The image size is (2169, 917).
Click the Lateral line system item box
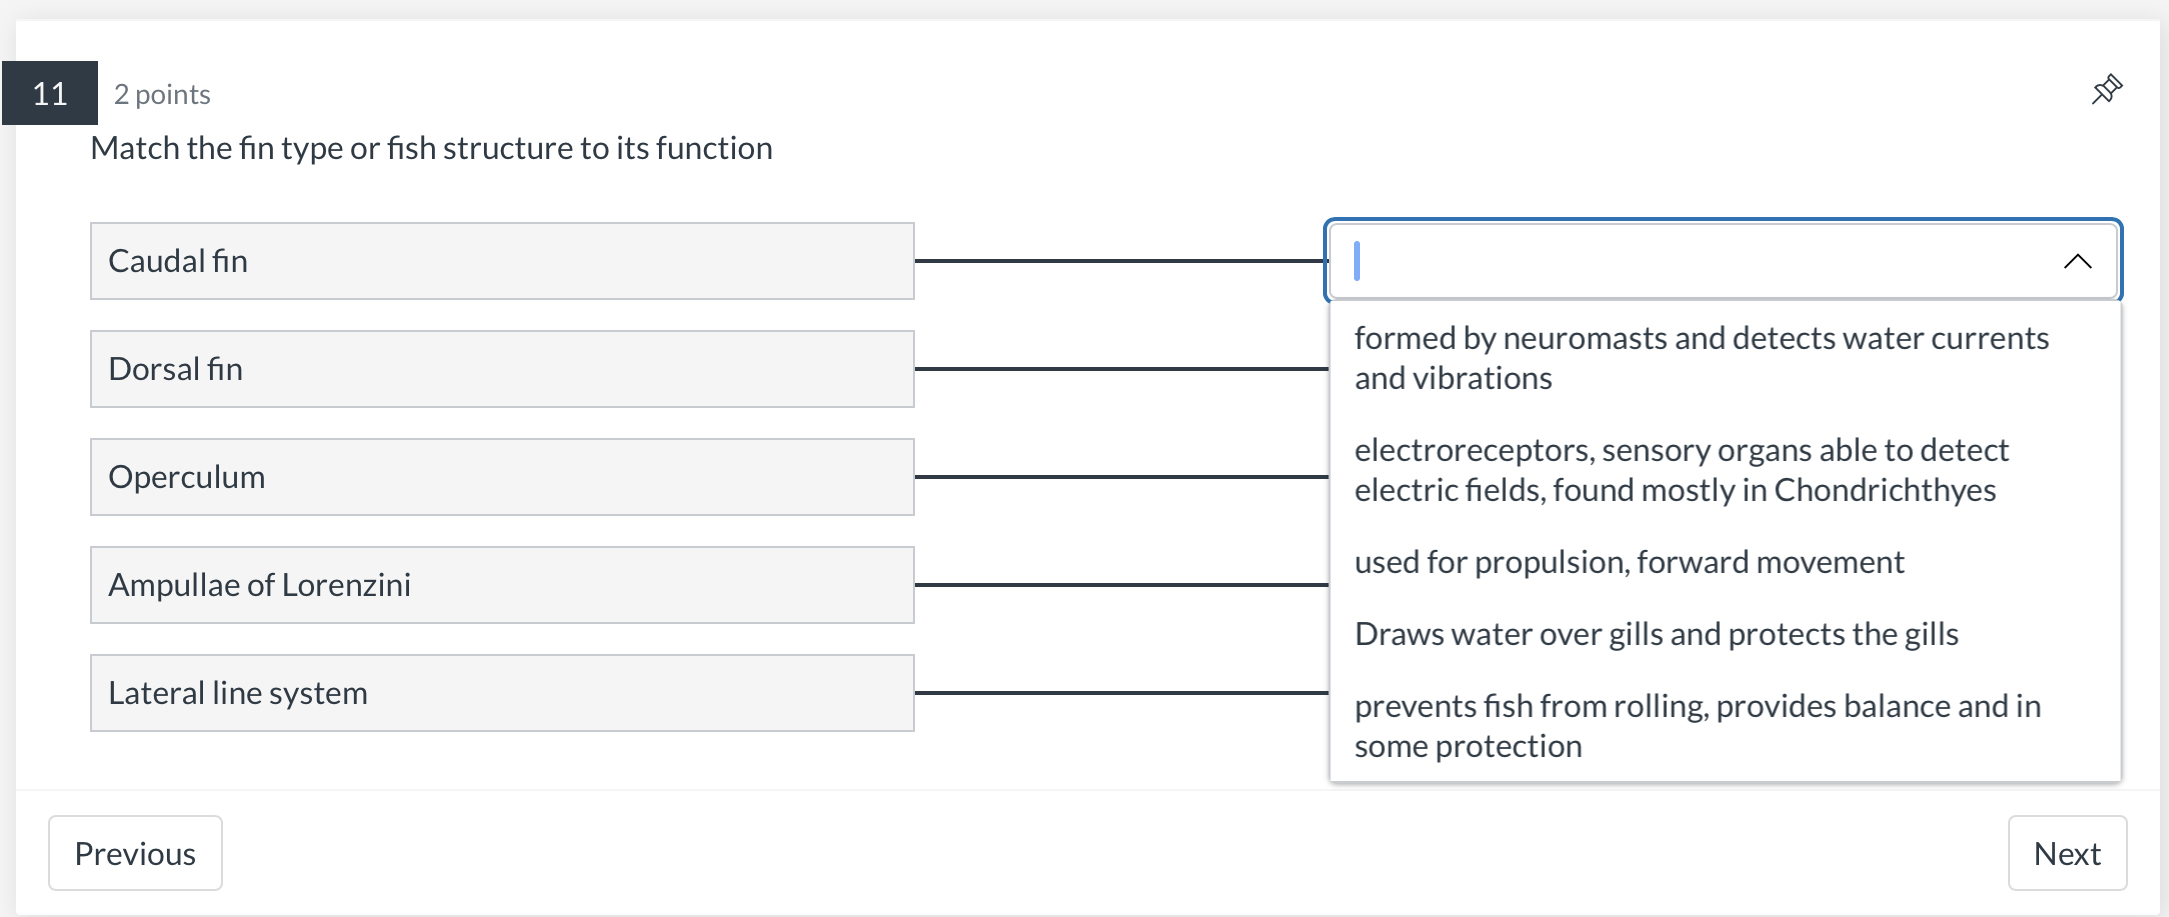500,692
